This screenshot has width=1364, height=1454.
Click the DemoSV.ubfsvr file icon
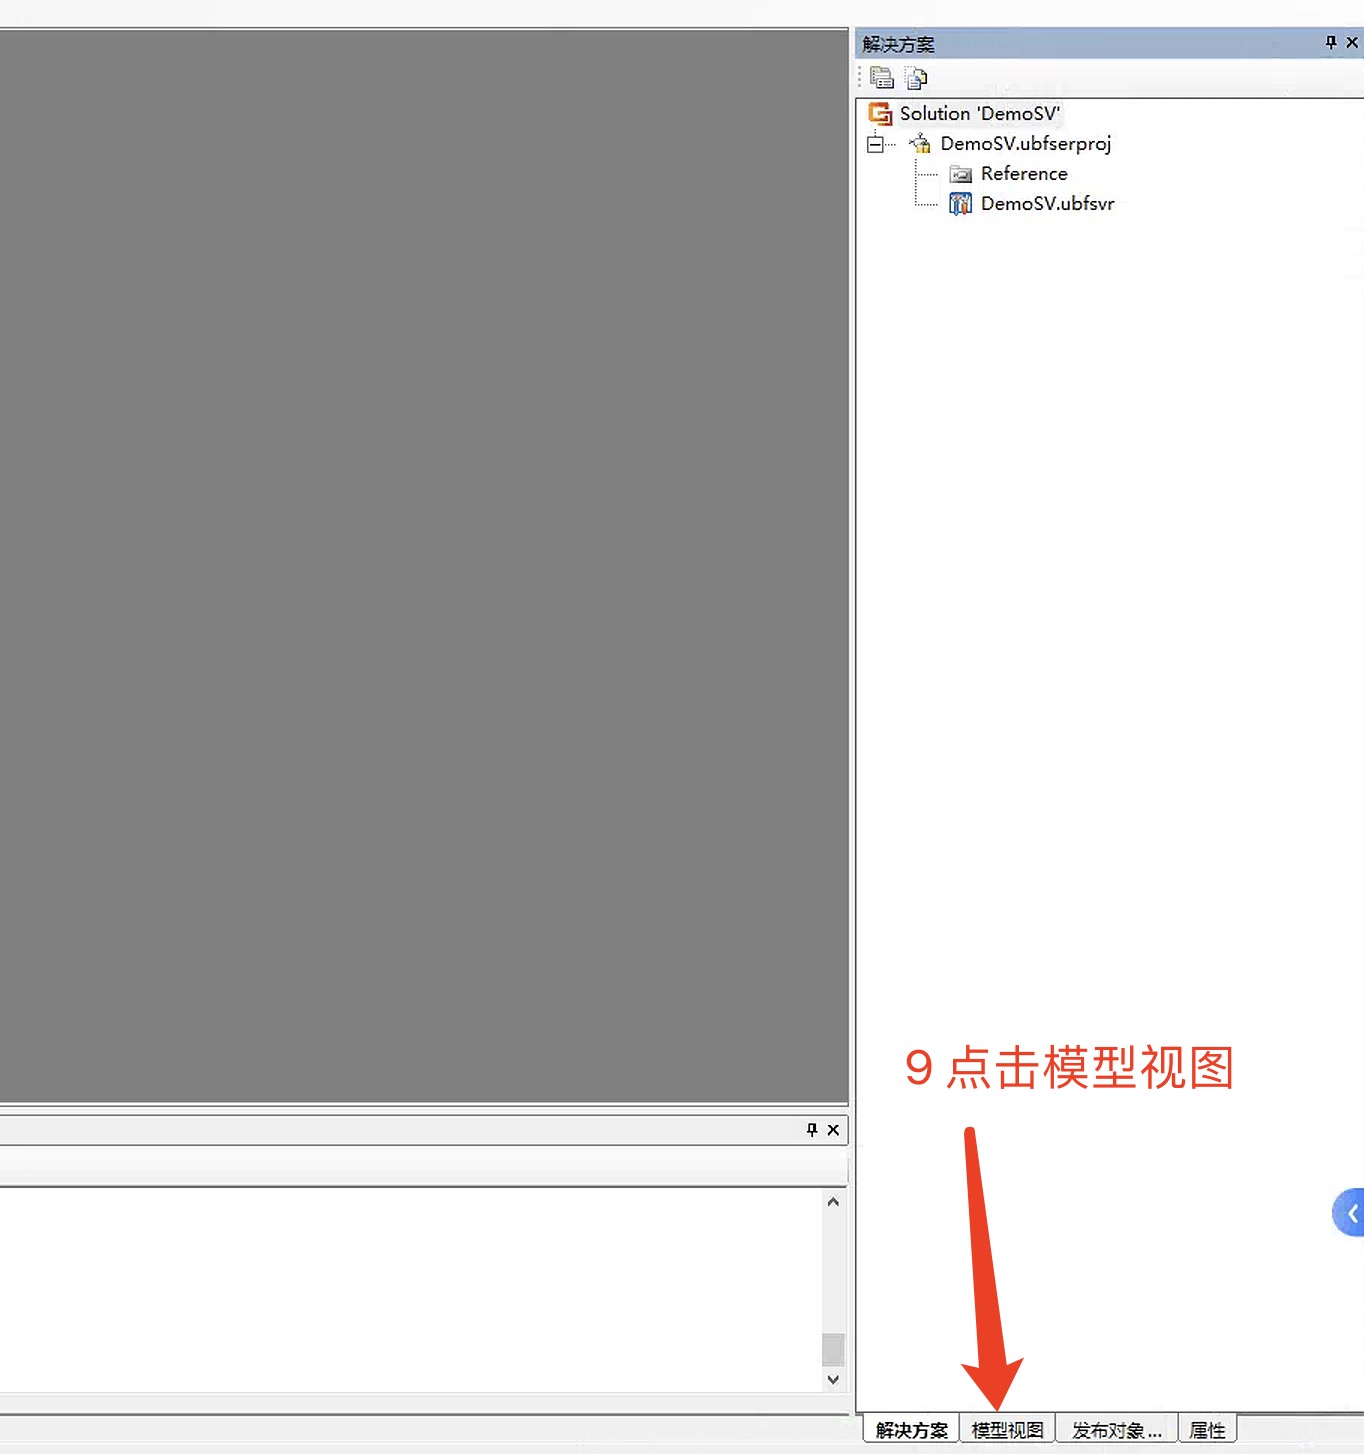[x=960, y=204]
